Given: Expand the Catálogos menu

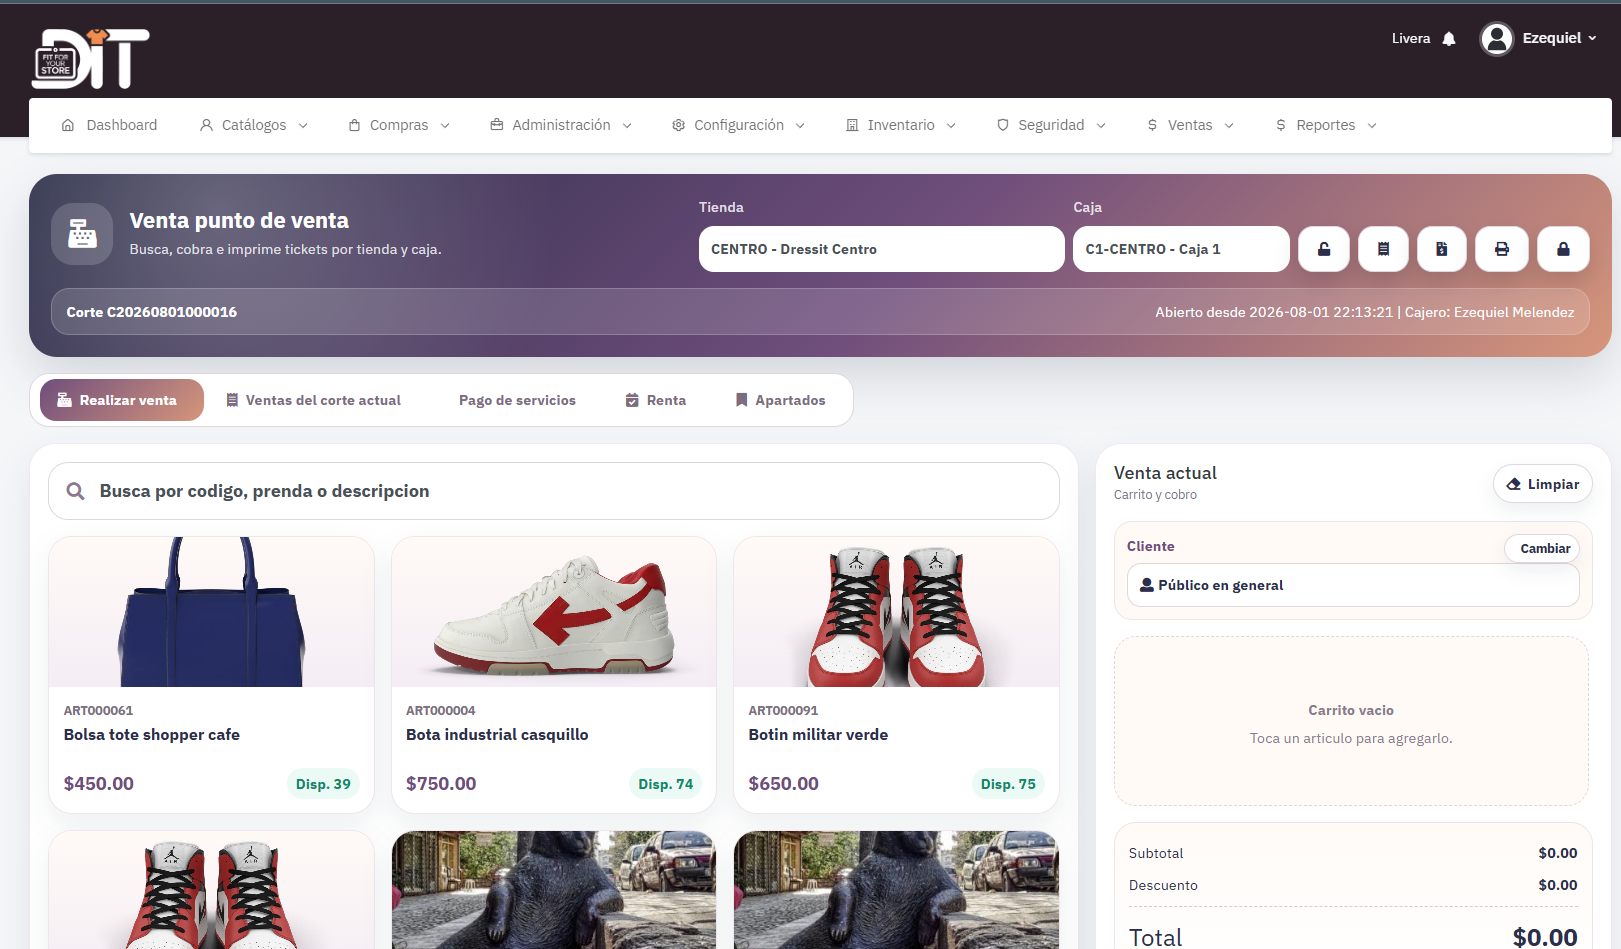Looking at the screenshot, I should (254, 125).
